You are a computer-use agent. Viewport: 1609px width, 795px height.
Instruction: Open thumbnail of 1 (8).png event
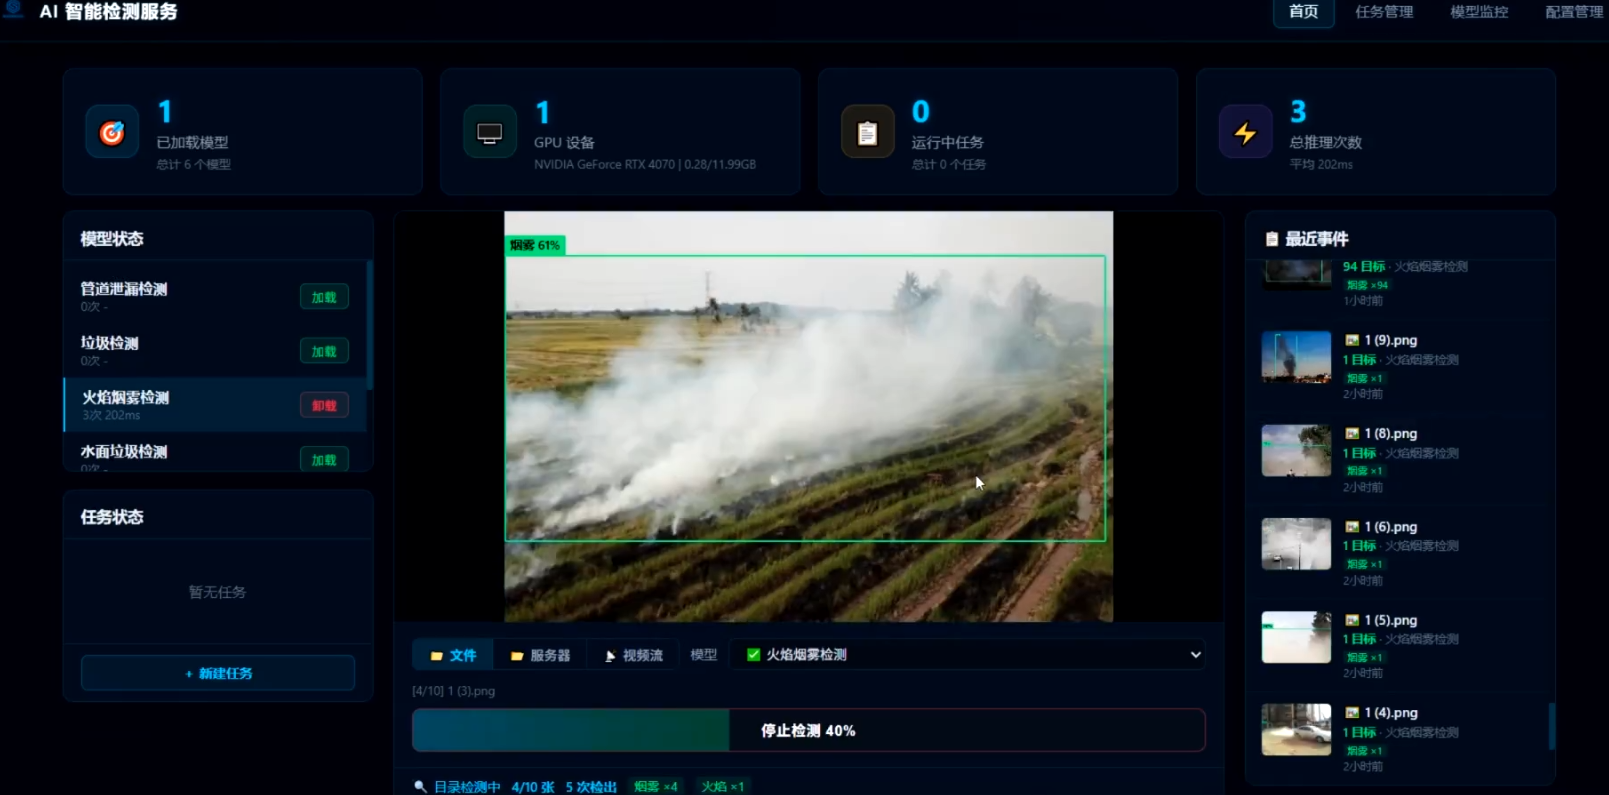coord(1296,450)
